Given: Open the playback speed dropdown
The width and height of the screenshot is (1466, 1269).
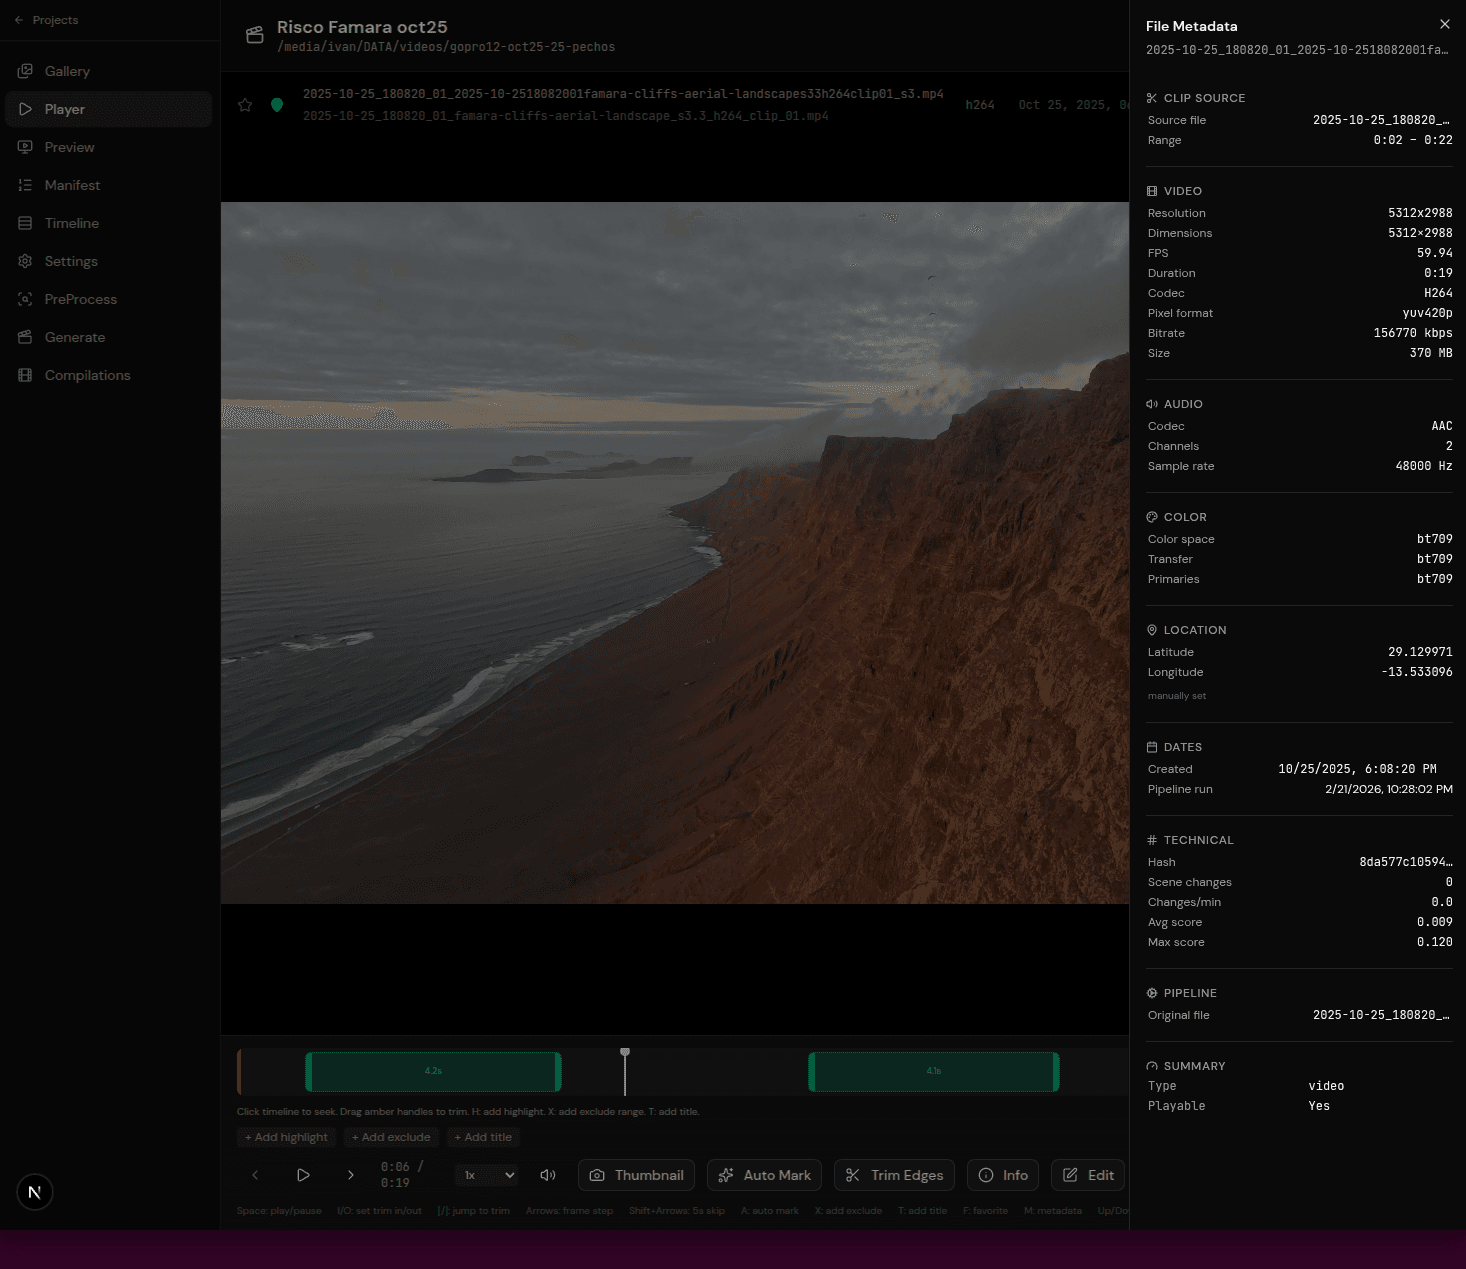Looking at the screenshot, I should tap(486, 1175).
